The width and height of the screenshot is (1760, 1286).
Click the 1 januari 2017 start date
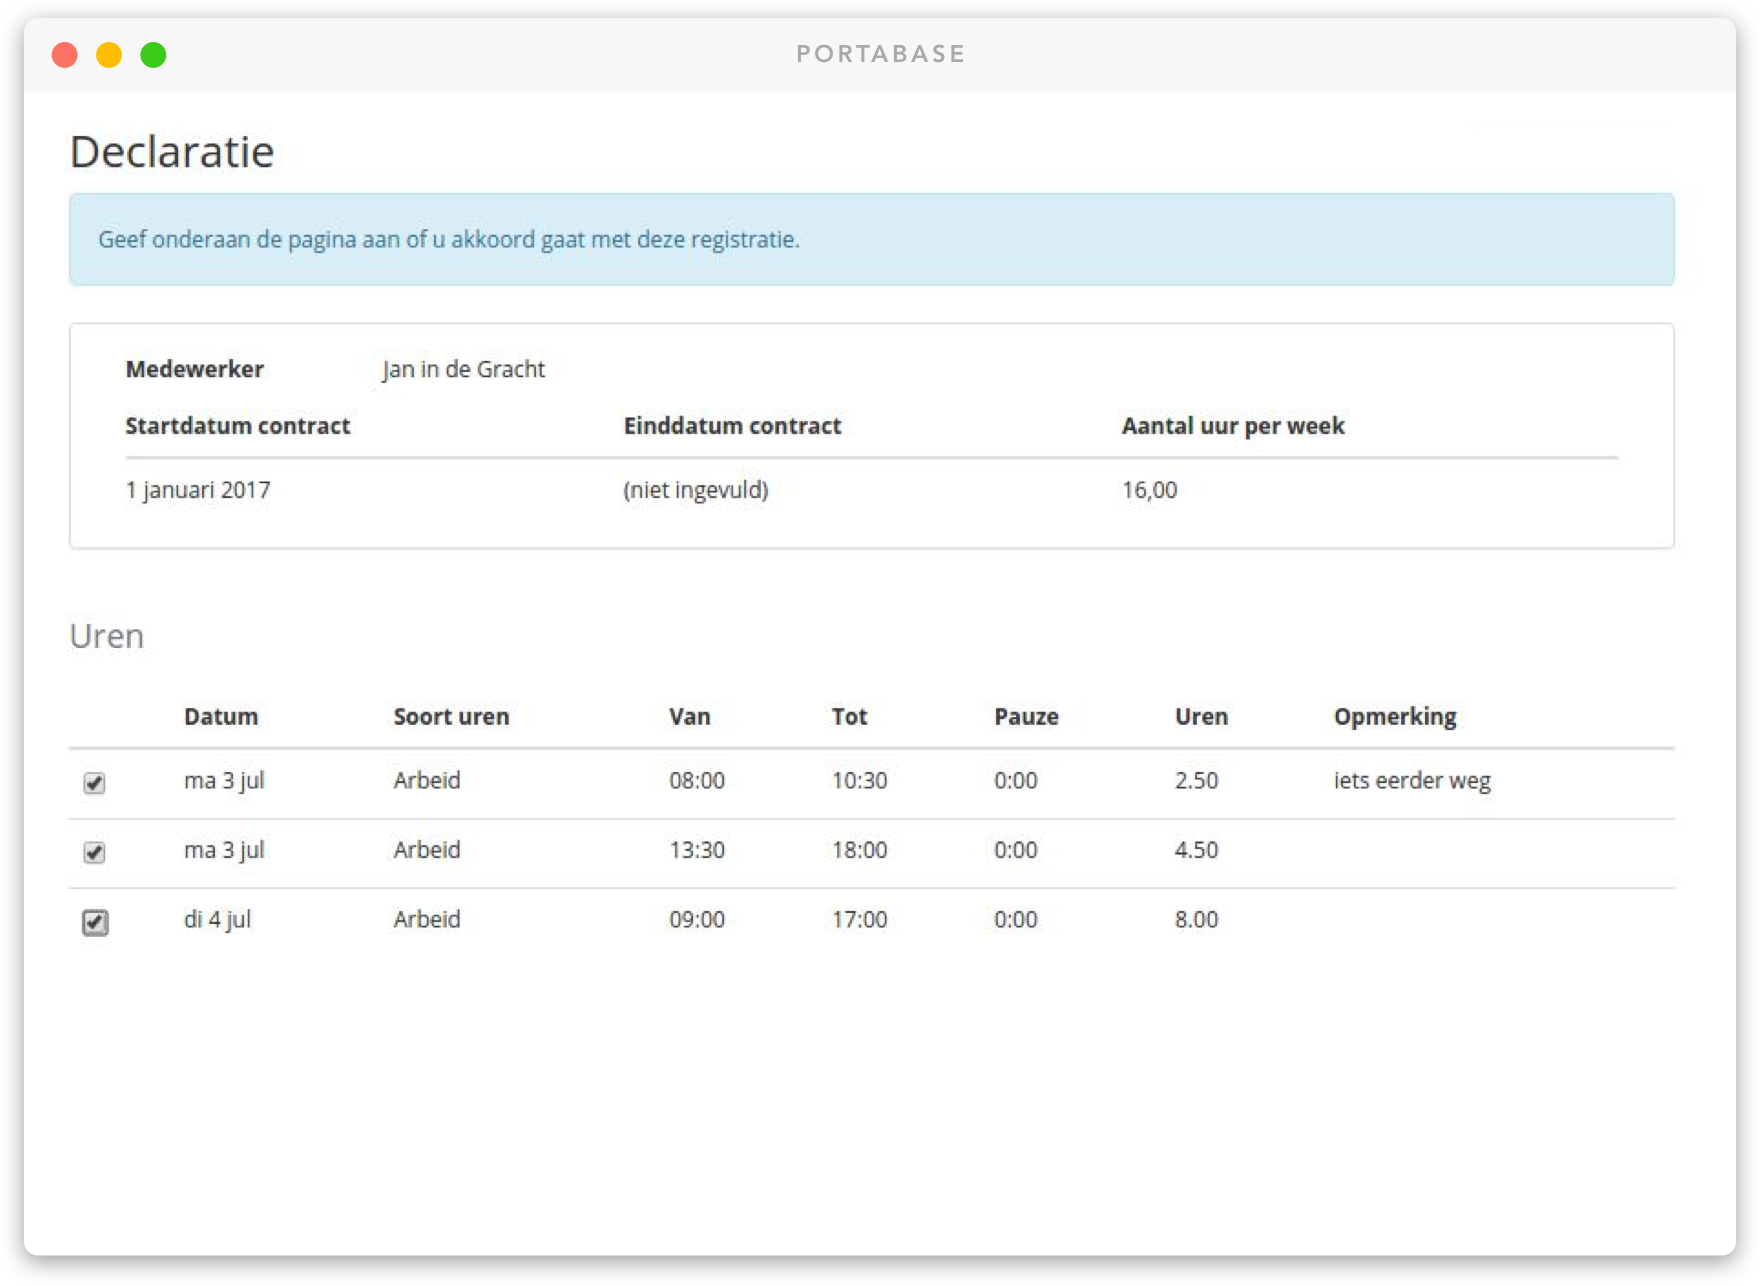(x=198, y=490)
